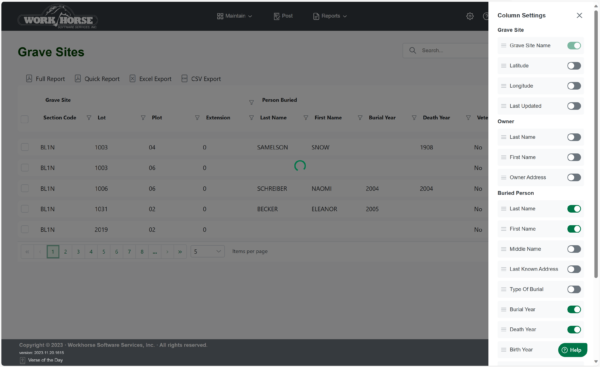The height and width of the screenshot is (367, 600).
Task: Disable Buried Person Last Name toggle
Action: point(574,209)
